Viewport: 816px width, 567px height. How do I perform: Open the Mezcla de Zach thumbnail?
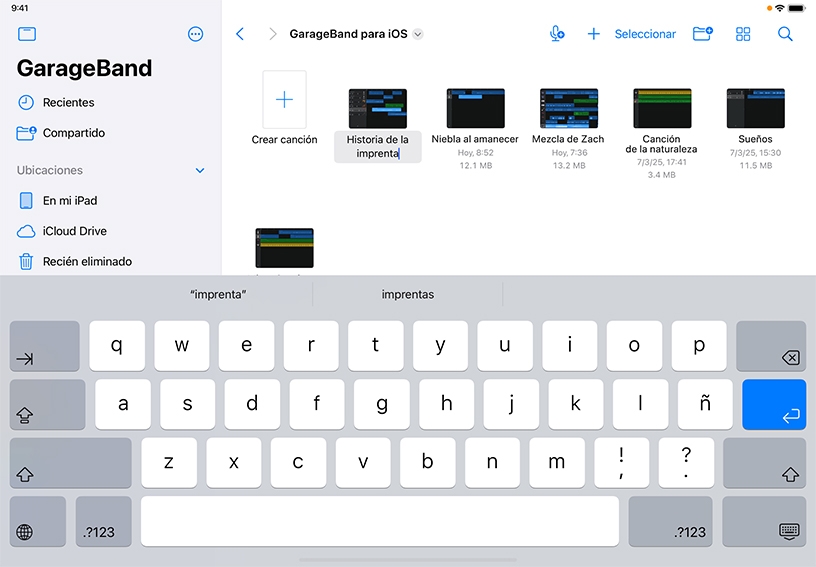tap(569, 108)
